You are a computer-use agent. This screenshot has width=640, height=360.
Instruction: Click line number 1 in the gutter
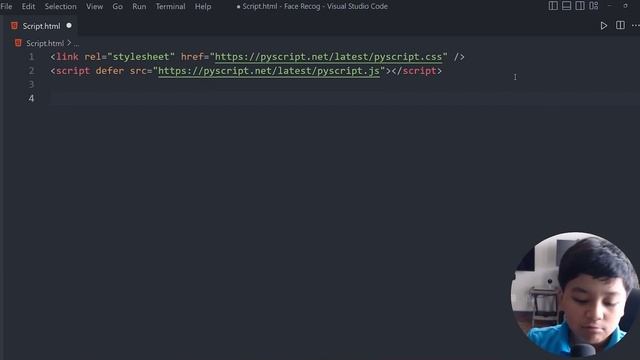31,57
